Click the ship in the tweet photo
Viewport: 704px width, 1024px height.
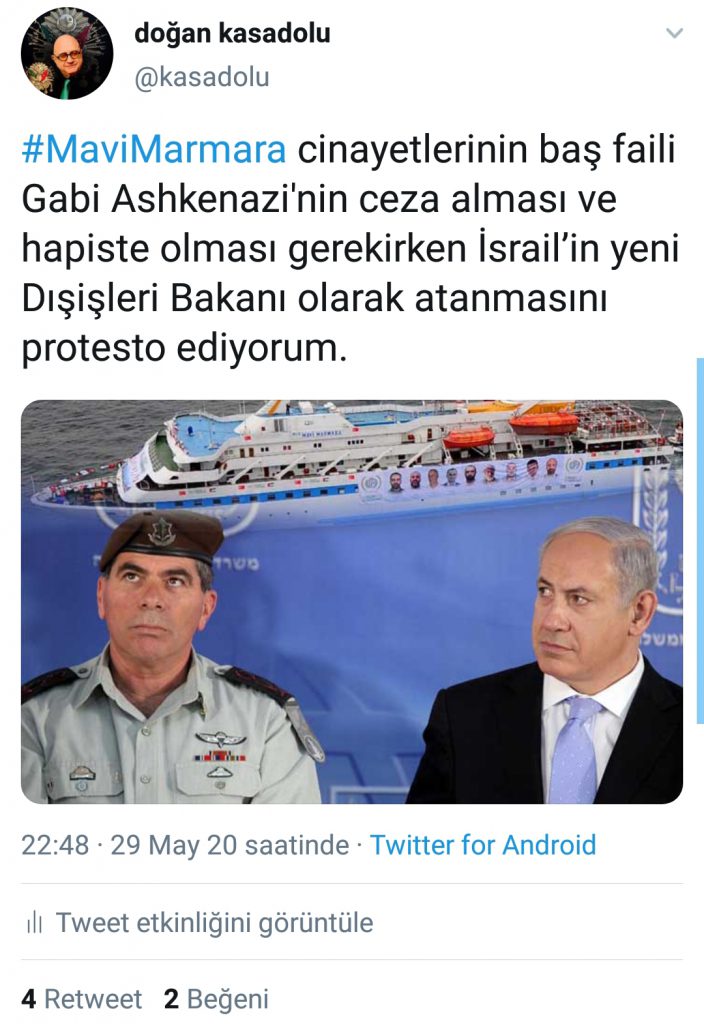pos(353,454)
